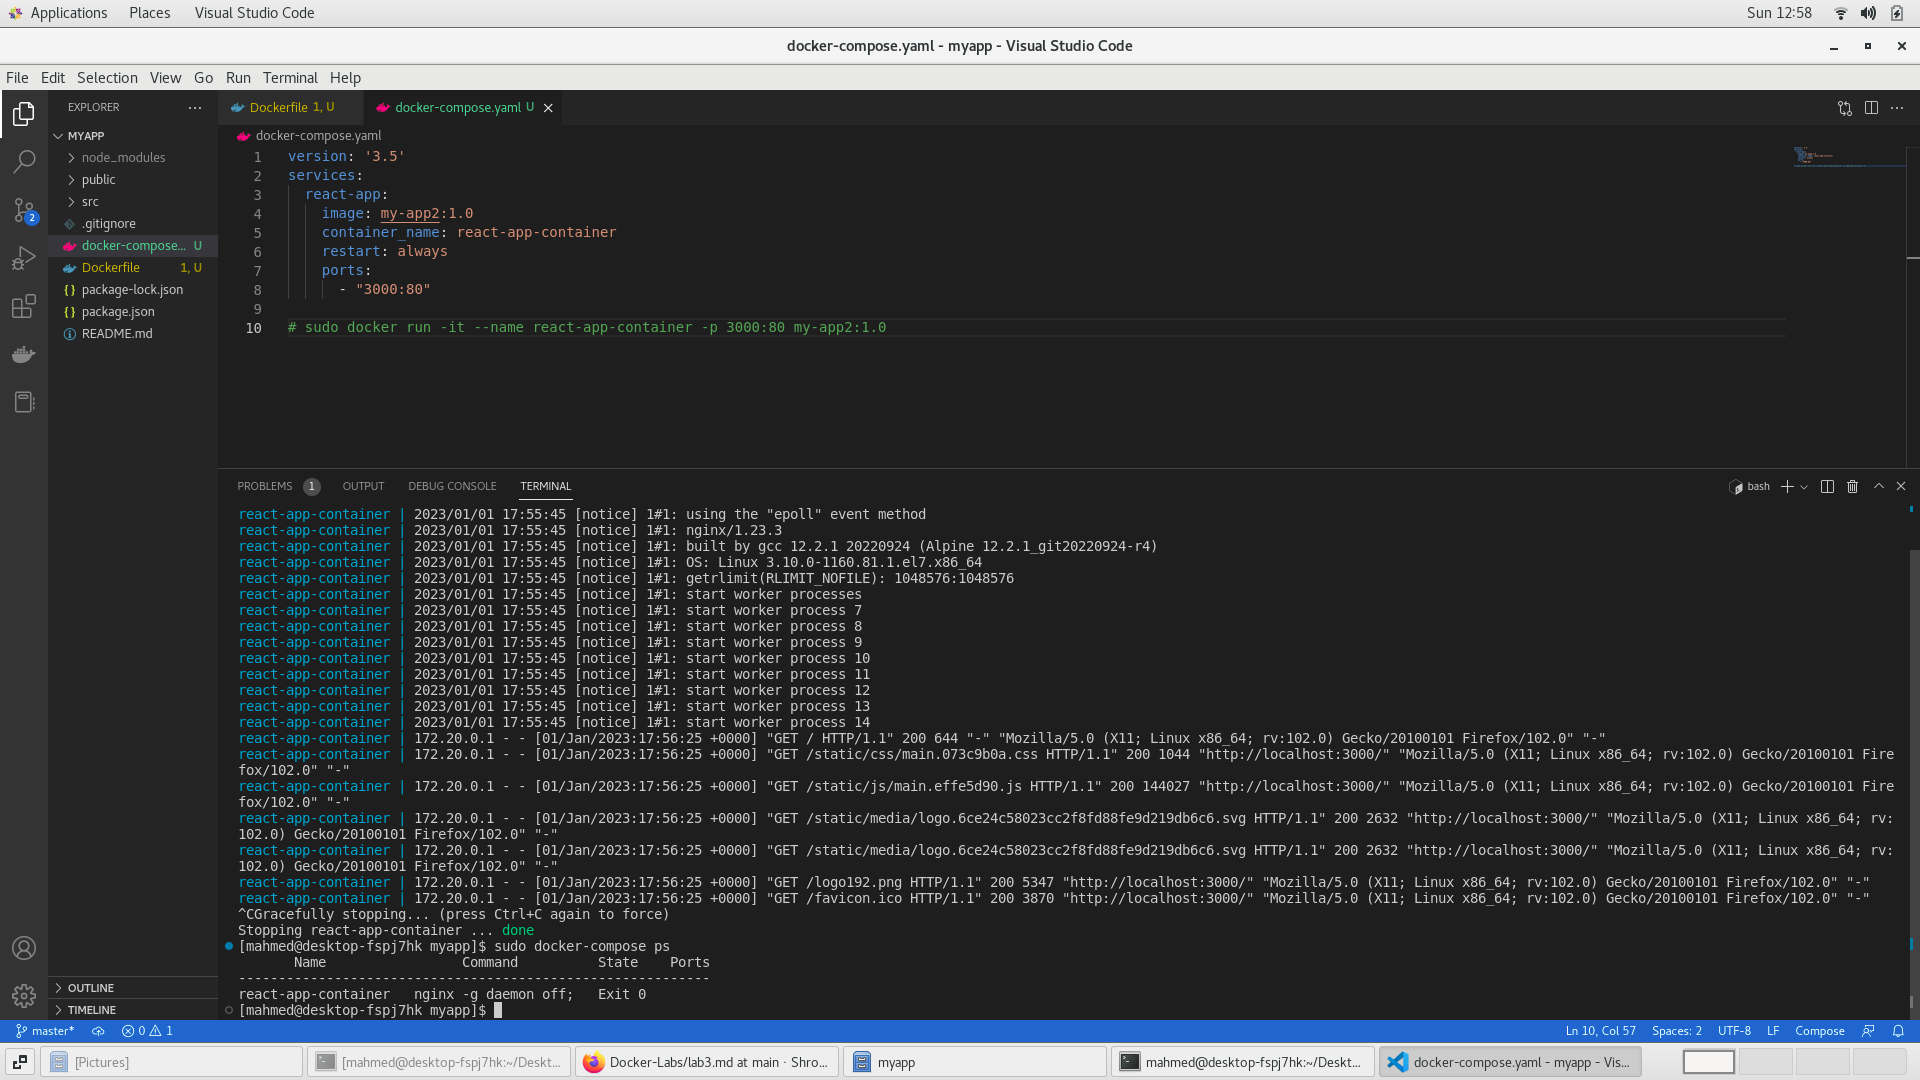1920x1080 pixels.
Task: Open the Terminal menu
Action: (x=290, y=78)
